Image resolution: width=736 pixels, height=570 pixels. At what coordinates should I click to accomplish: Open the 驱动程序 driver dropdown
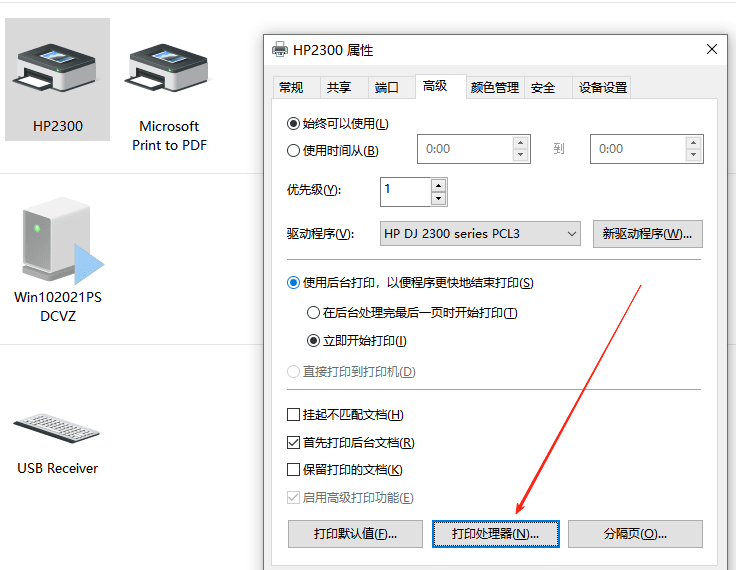[x=480, y=234]
